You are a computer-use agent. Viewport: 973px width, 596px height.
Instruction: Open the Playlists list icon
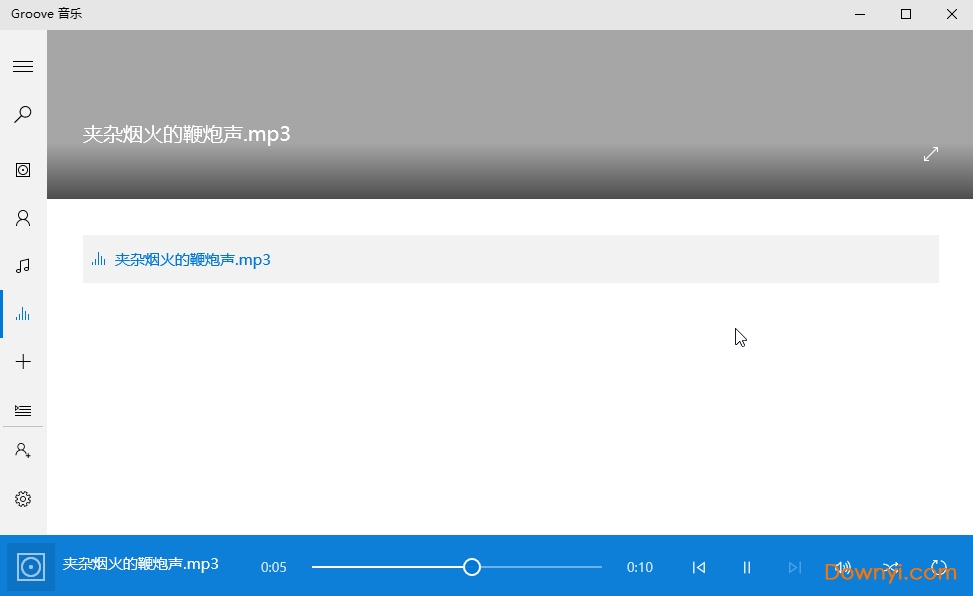(x=22, y=410)
